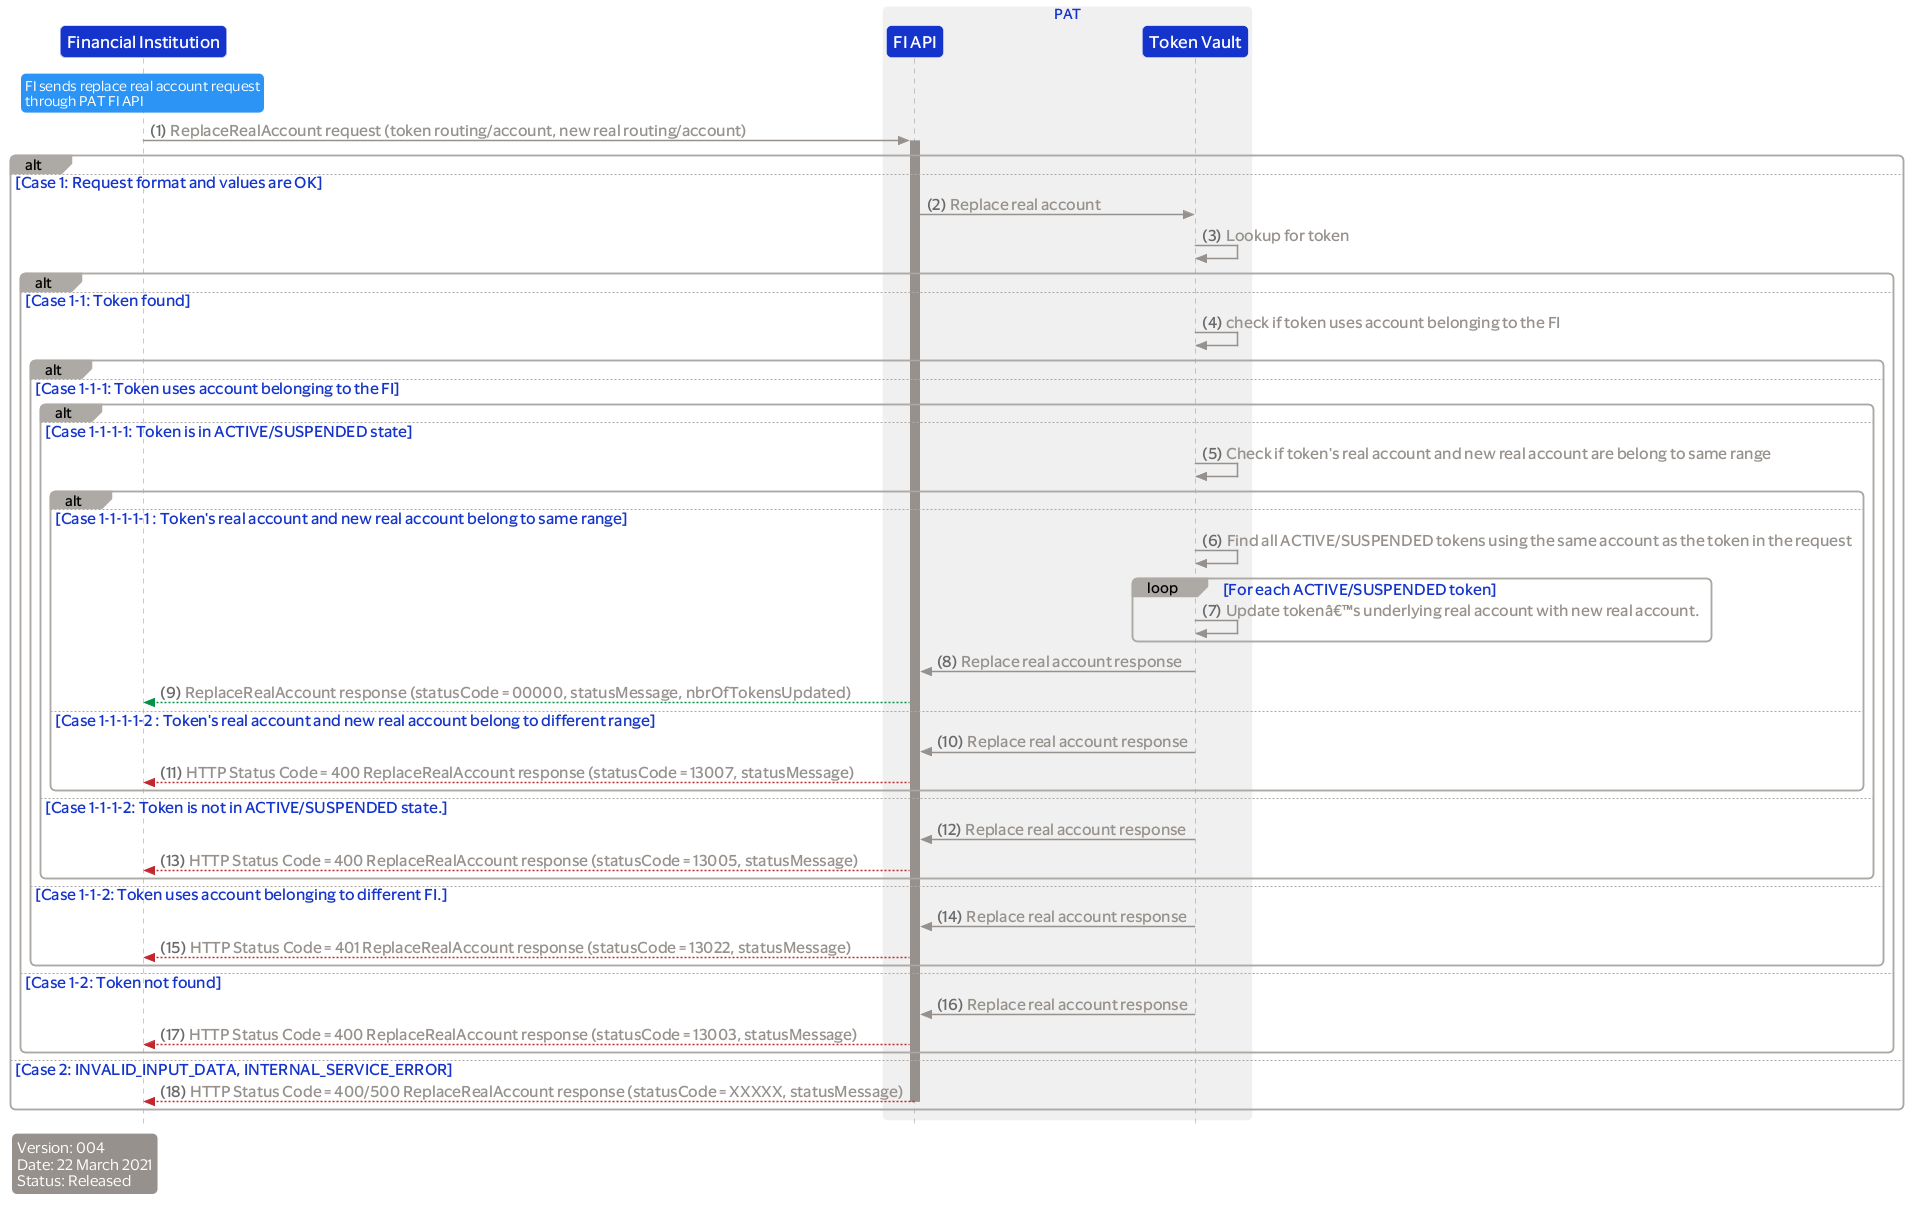Select the FI API participant header

click(x=913, y=41)
